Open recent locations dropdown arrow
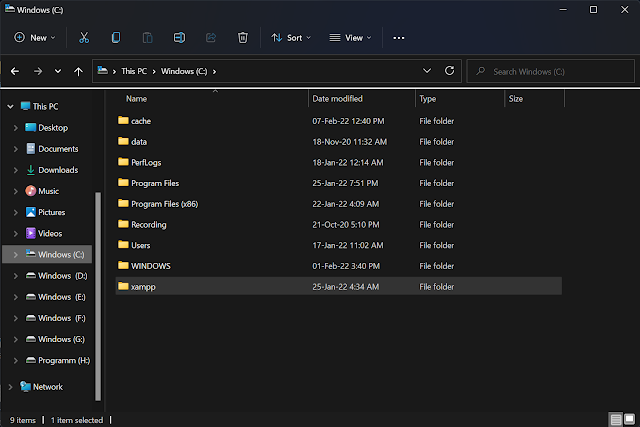Screen dimensions: 640x427 (58, 71)
